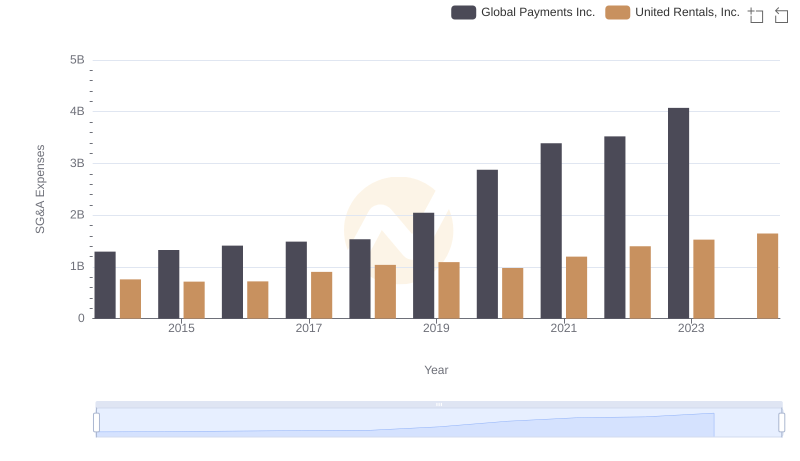Click the 3B y-axis label

click(x=77, y=163)
